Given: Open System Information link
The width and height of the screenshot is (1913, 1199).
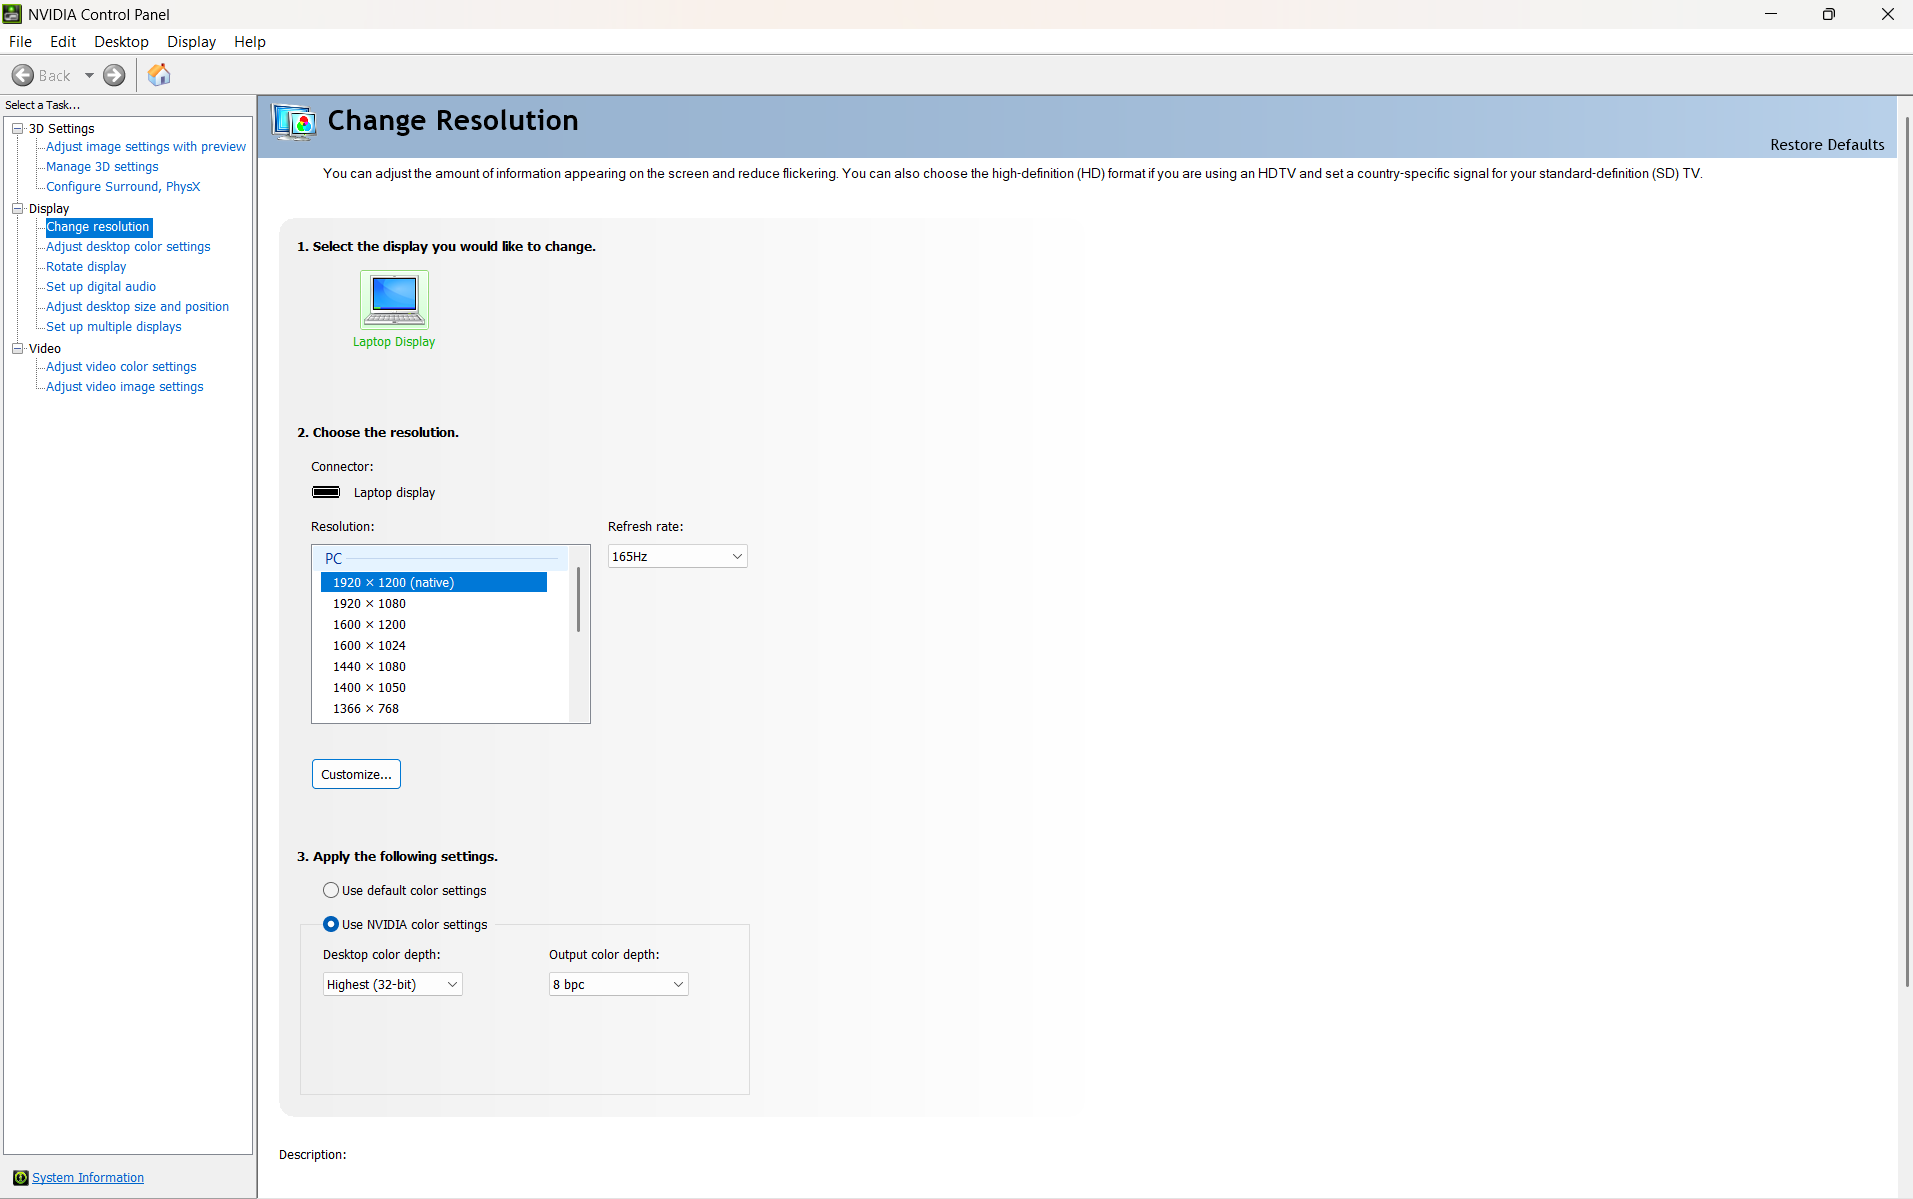Looking at the screenshot, I should tap(88, 1177).
